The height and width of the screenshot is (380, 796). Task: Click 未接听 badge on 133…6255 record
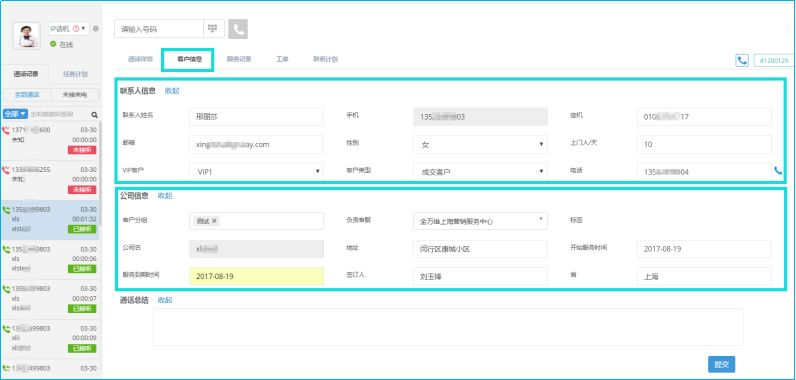(x=82, y=190)
